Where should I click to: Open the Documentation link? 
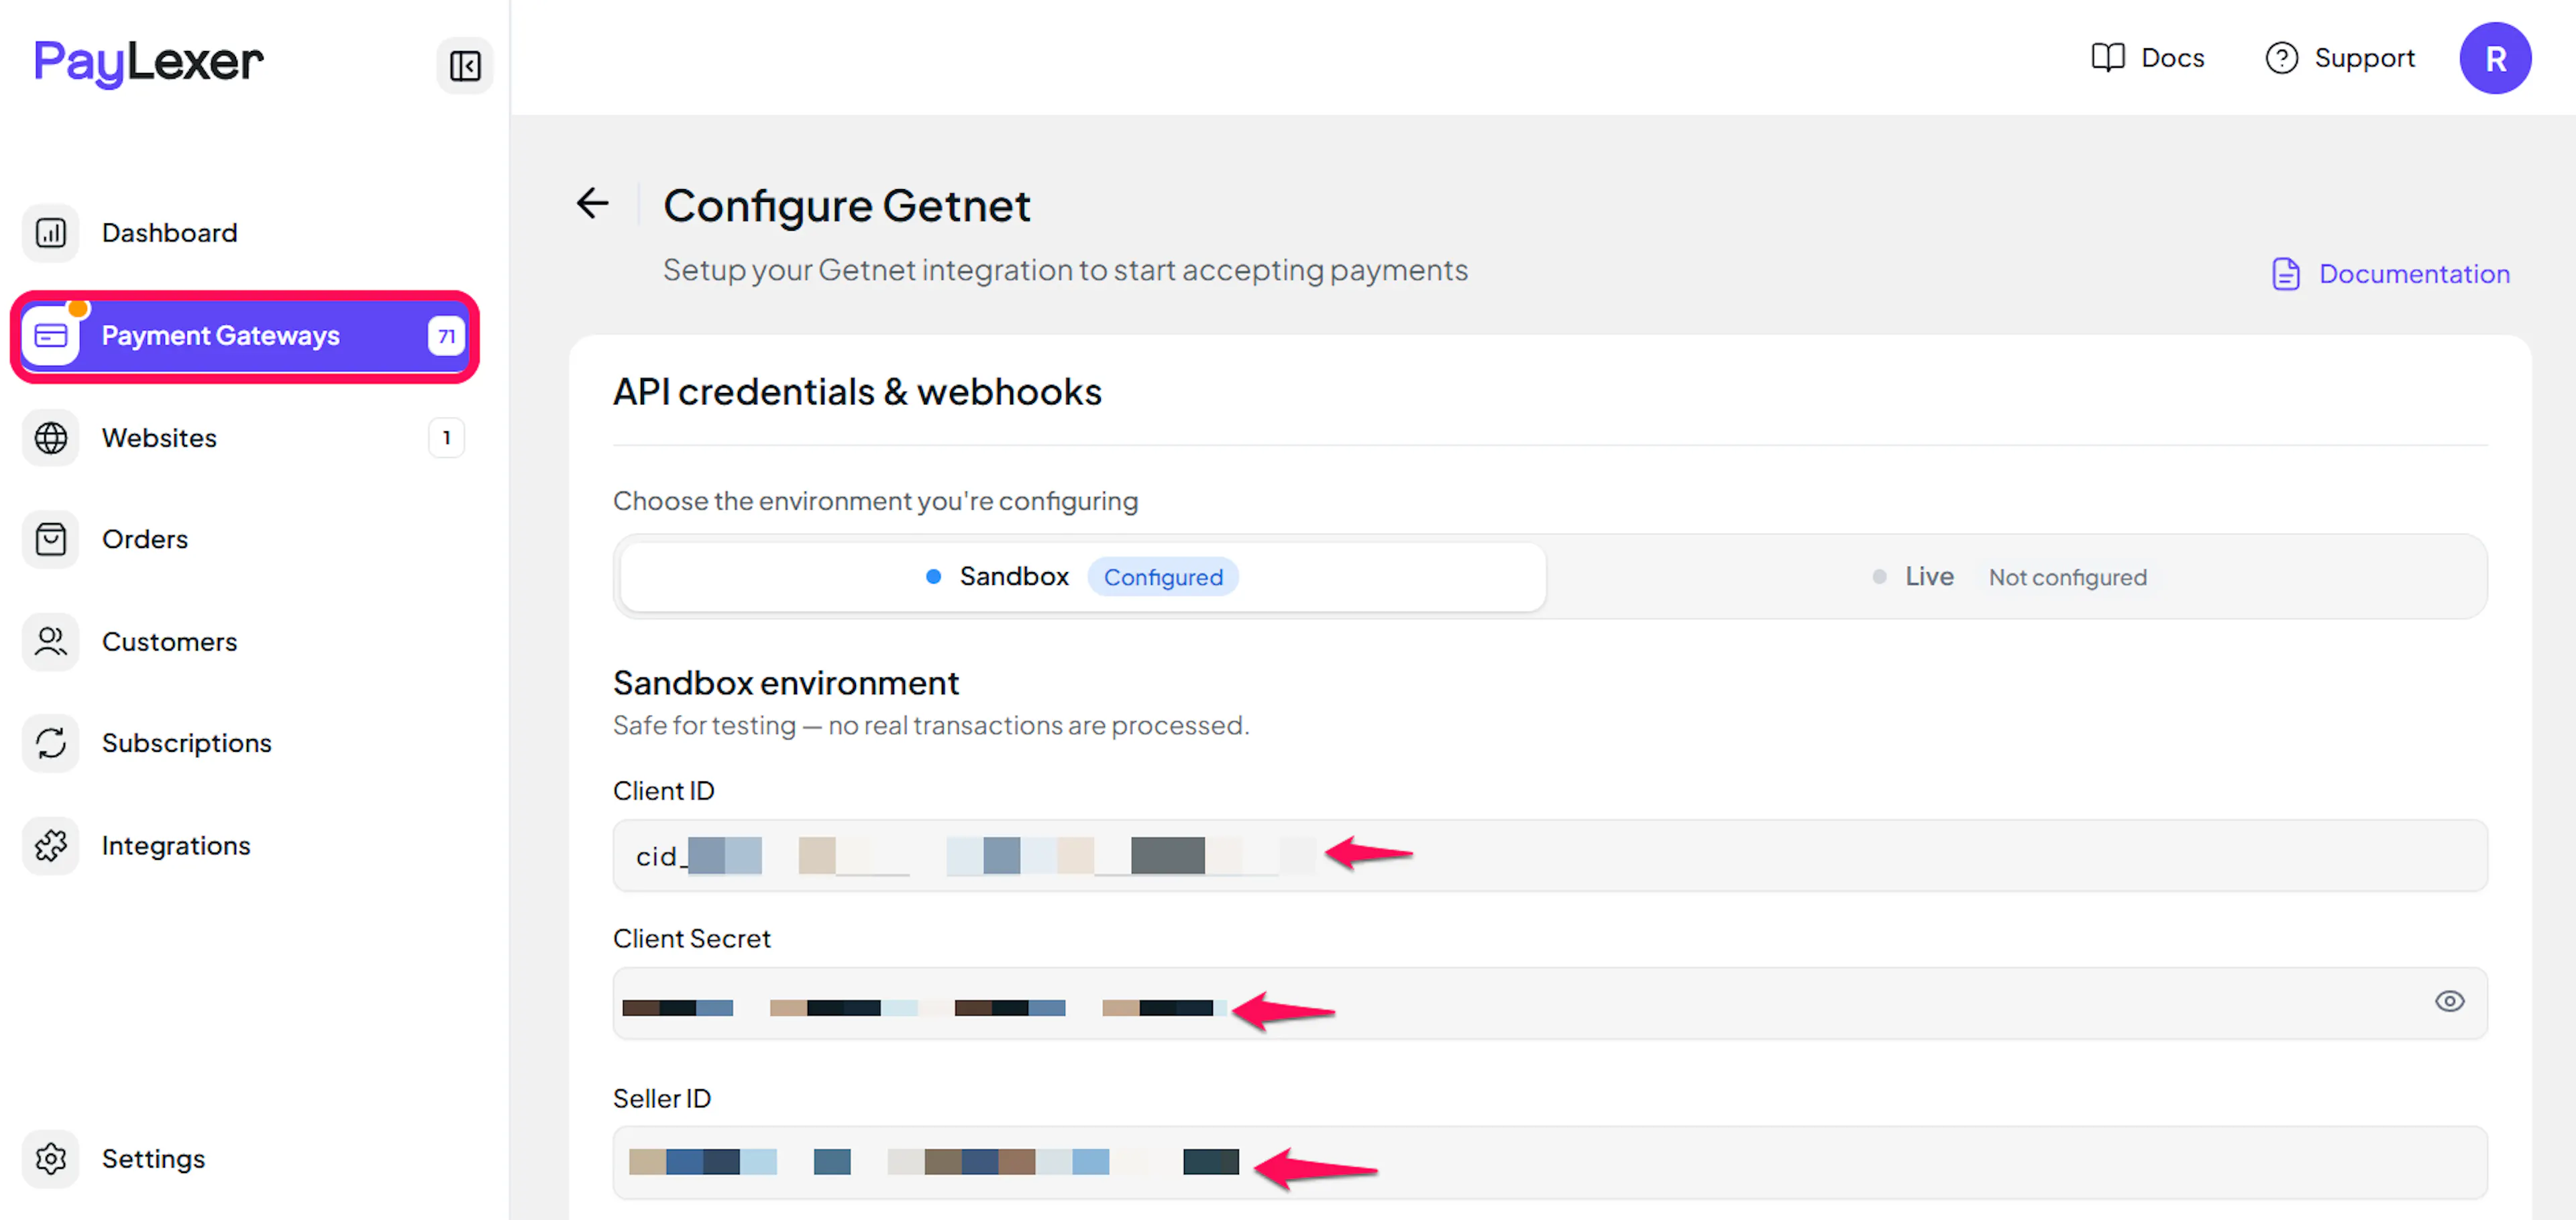2391,274
